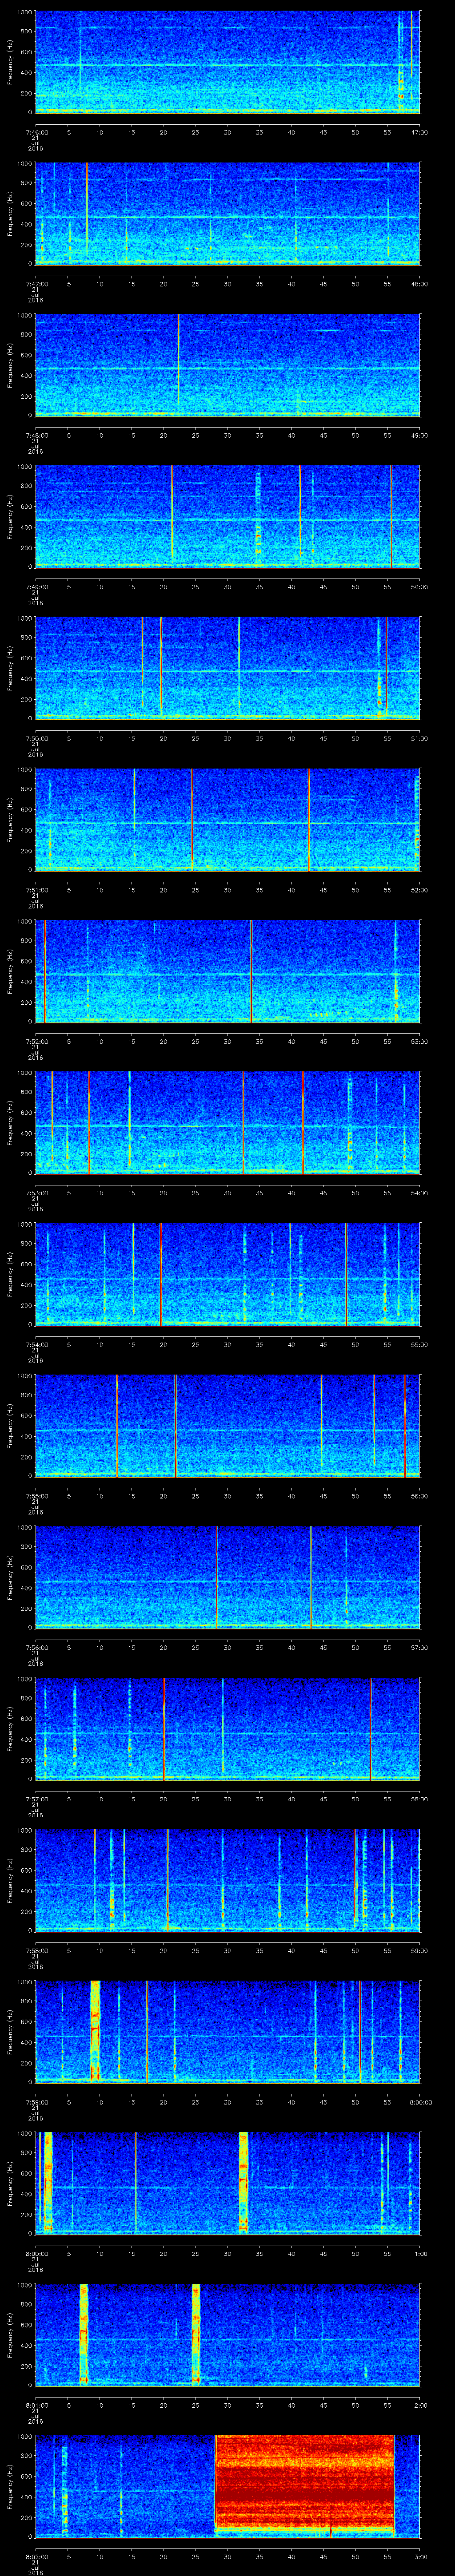Image resolution: width=455 pixels, height=2576 pixels.
Task: Select the spectrogram panel for minute 7:51:00
Action: (228, 821)
